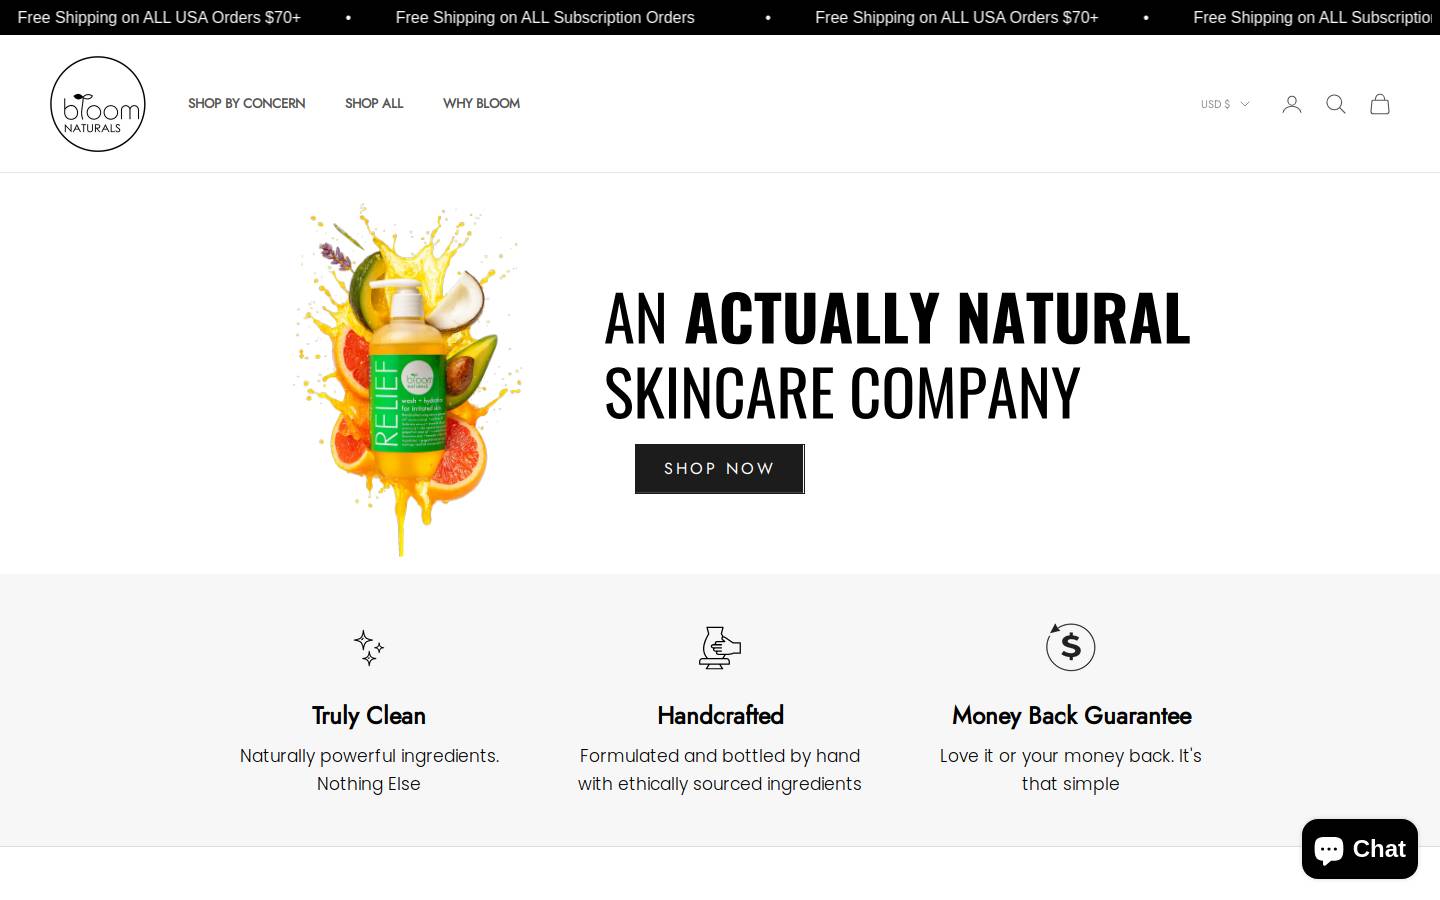Open the search magnifier icon
This screenshot has height=900, width=1440.
(x=1336, y=104)
